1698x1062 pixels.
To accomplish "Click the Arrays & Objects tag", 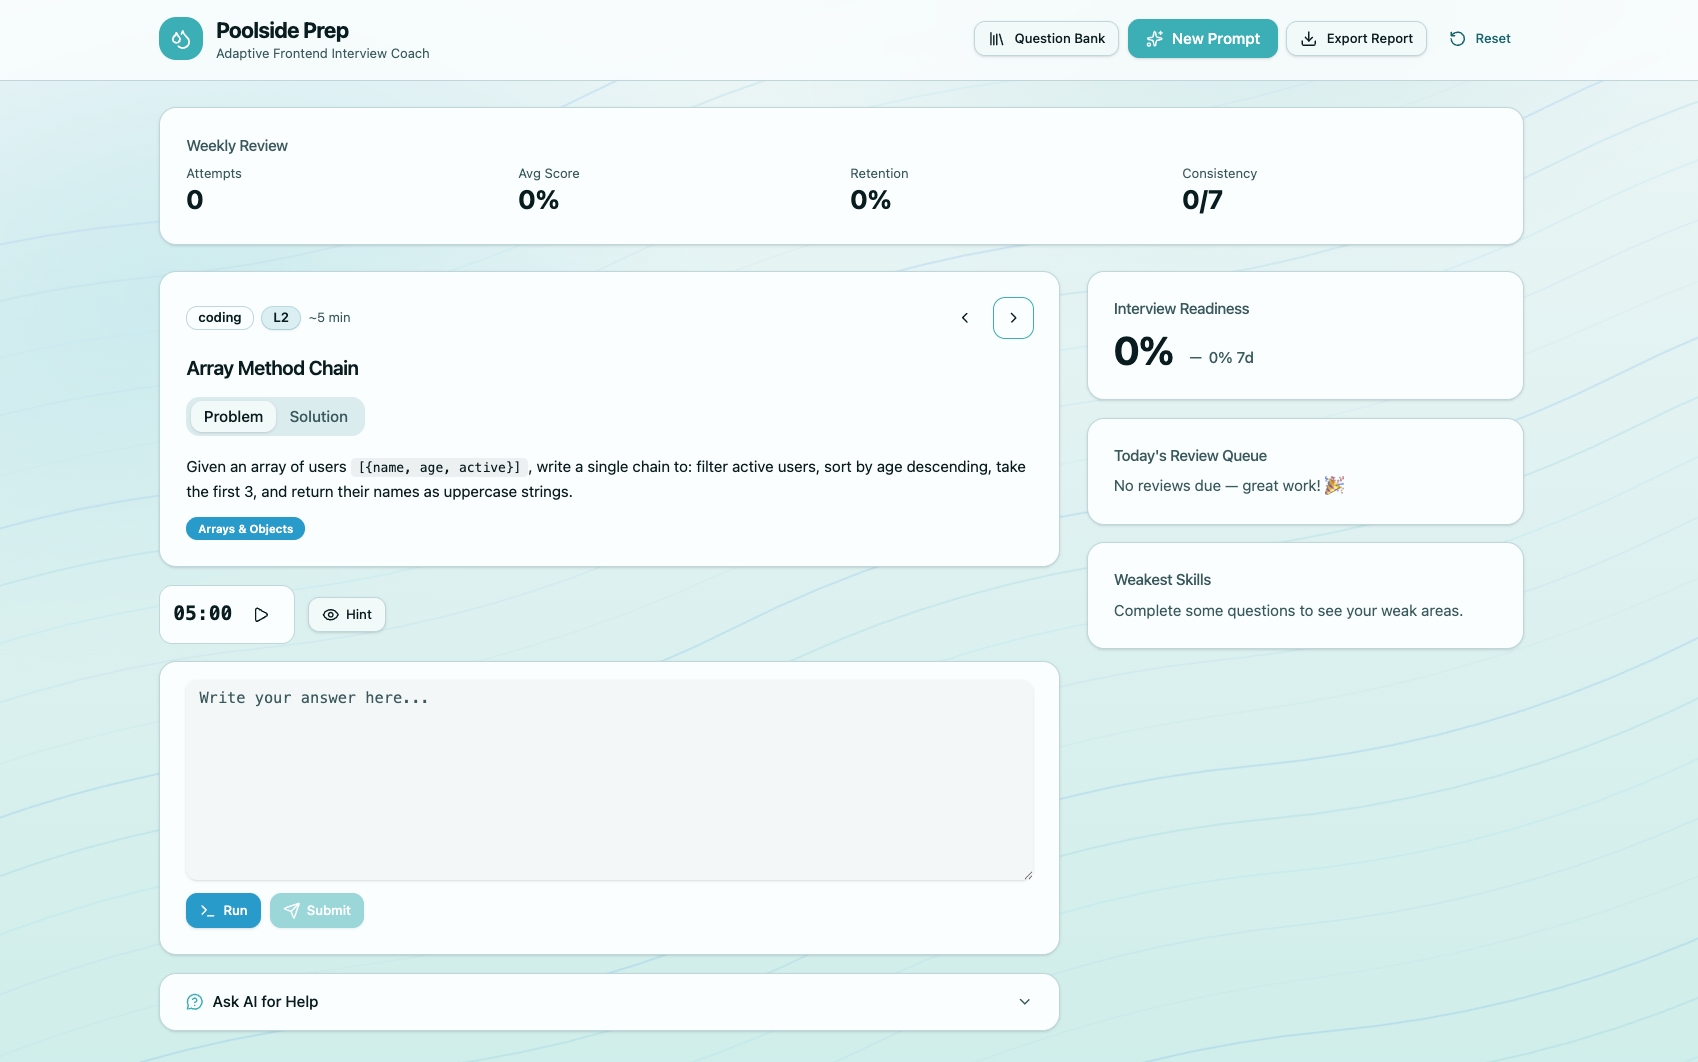I will pos(245,529).
